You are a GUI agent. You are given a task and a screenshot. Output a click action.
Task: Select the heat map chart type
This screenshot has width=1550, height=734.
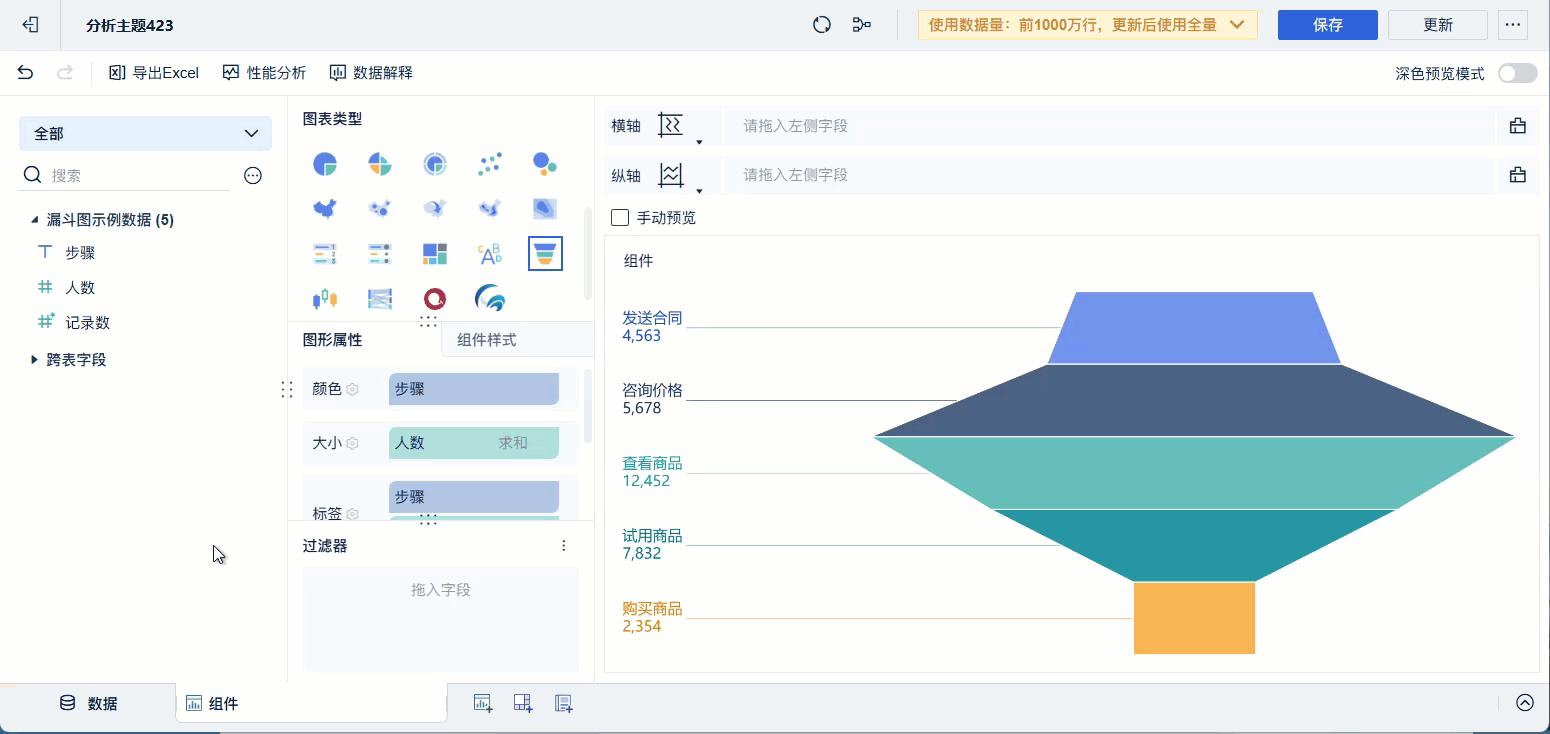click(490, 209)
